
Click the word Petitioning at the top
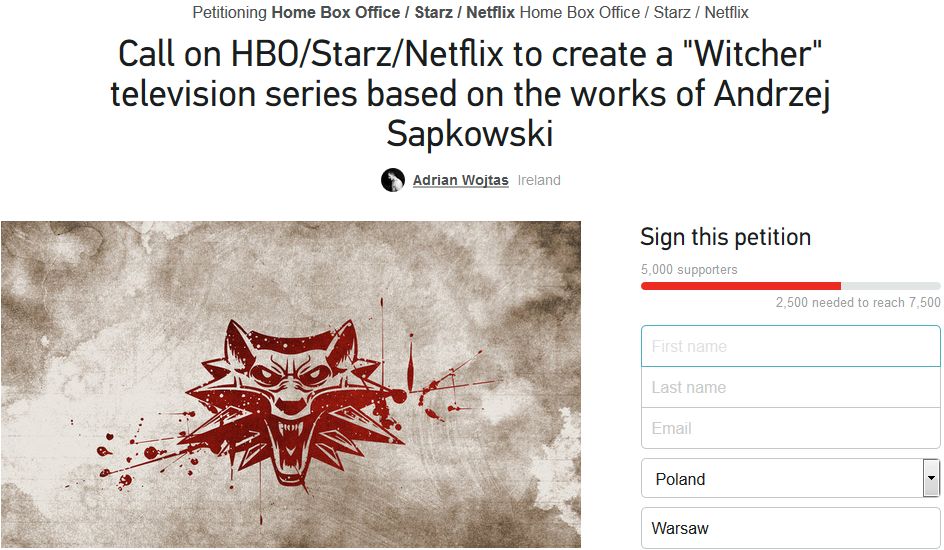point(229,12)
